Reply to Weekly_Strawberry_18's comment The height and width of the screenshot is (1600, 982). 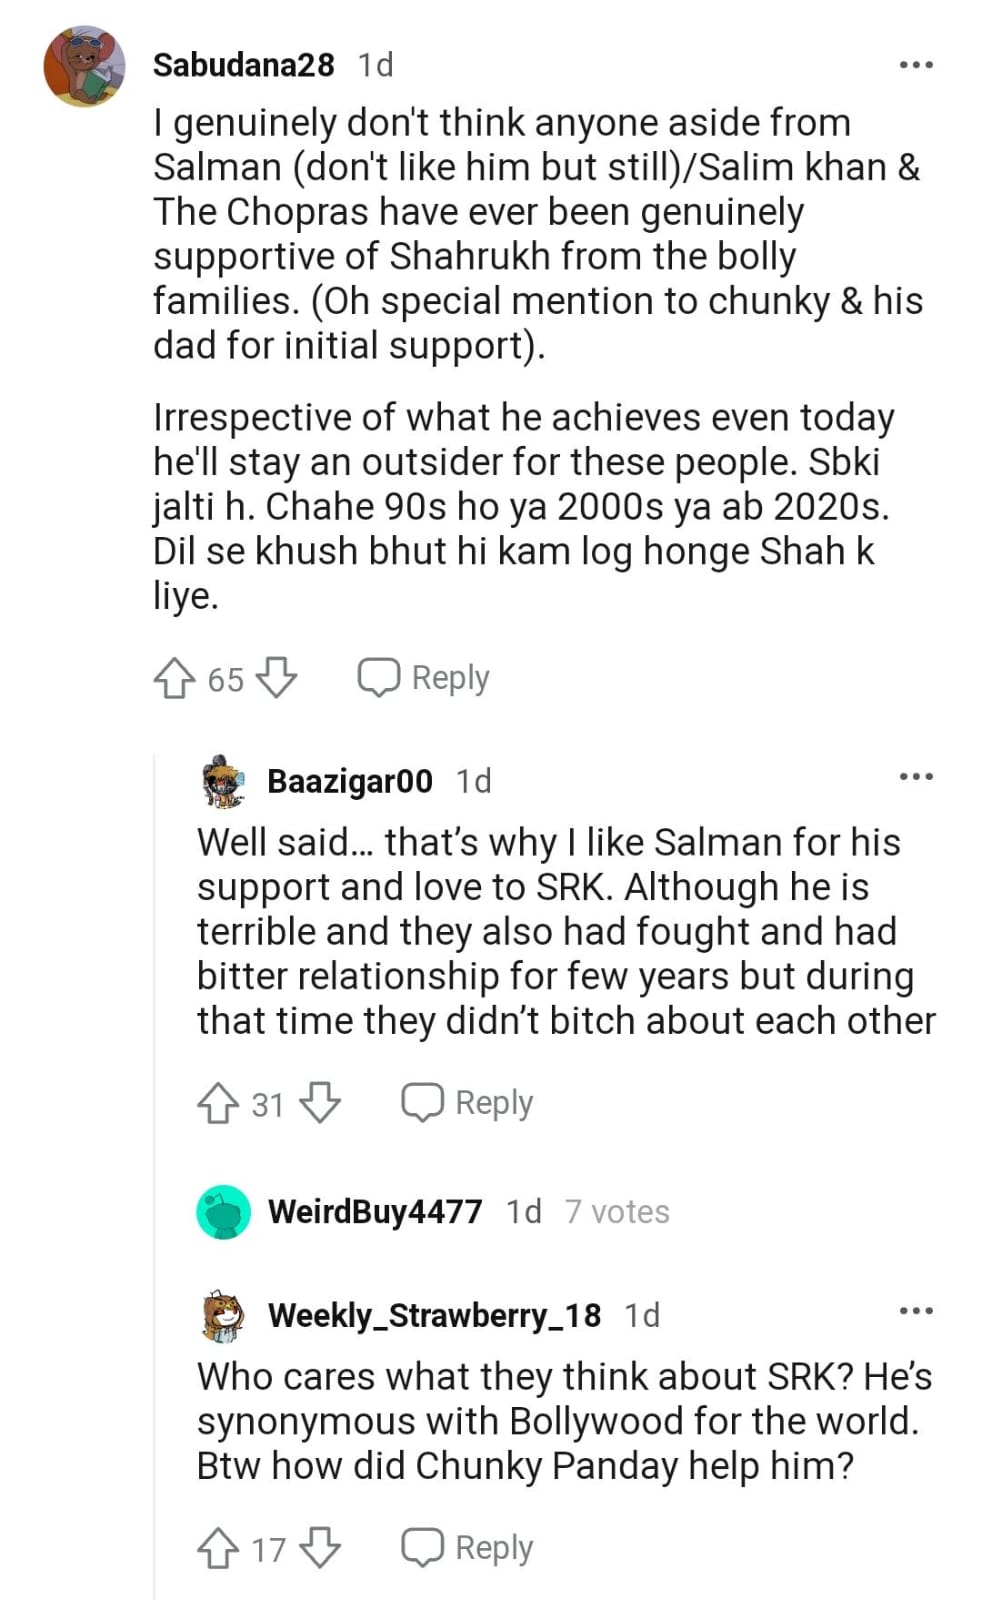click(467, 1548)
